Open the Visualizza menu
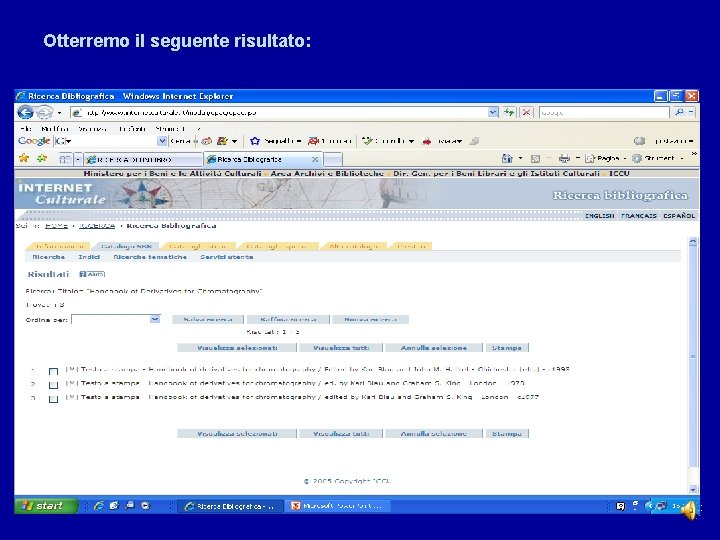The image size is (720, 540). [92, 129]
